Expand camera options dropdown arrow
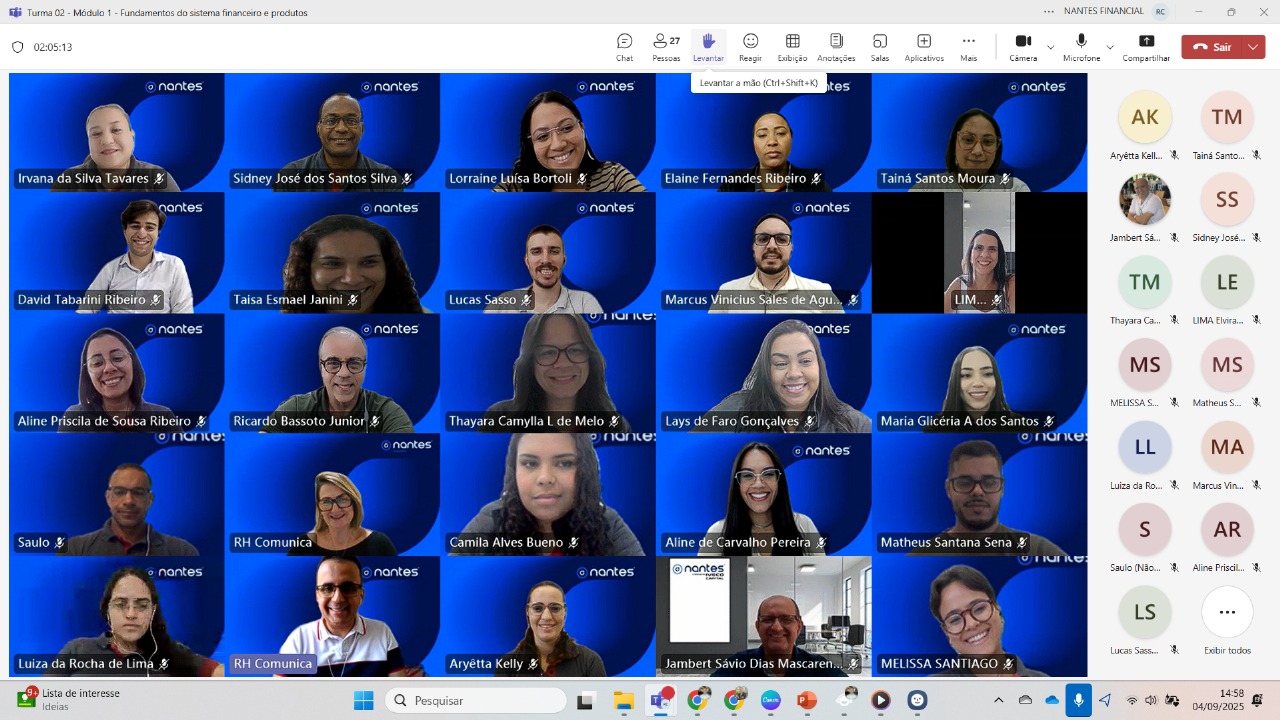The image size is (1280, 720). (x=1050, y=47)
